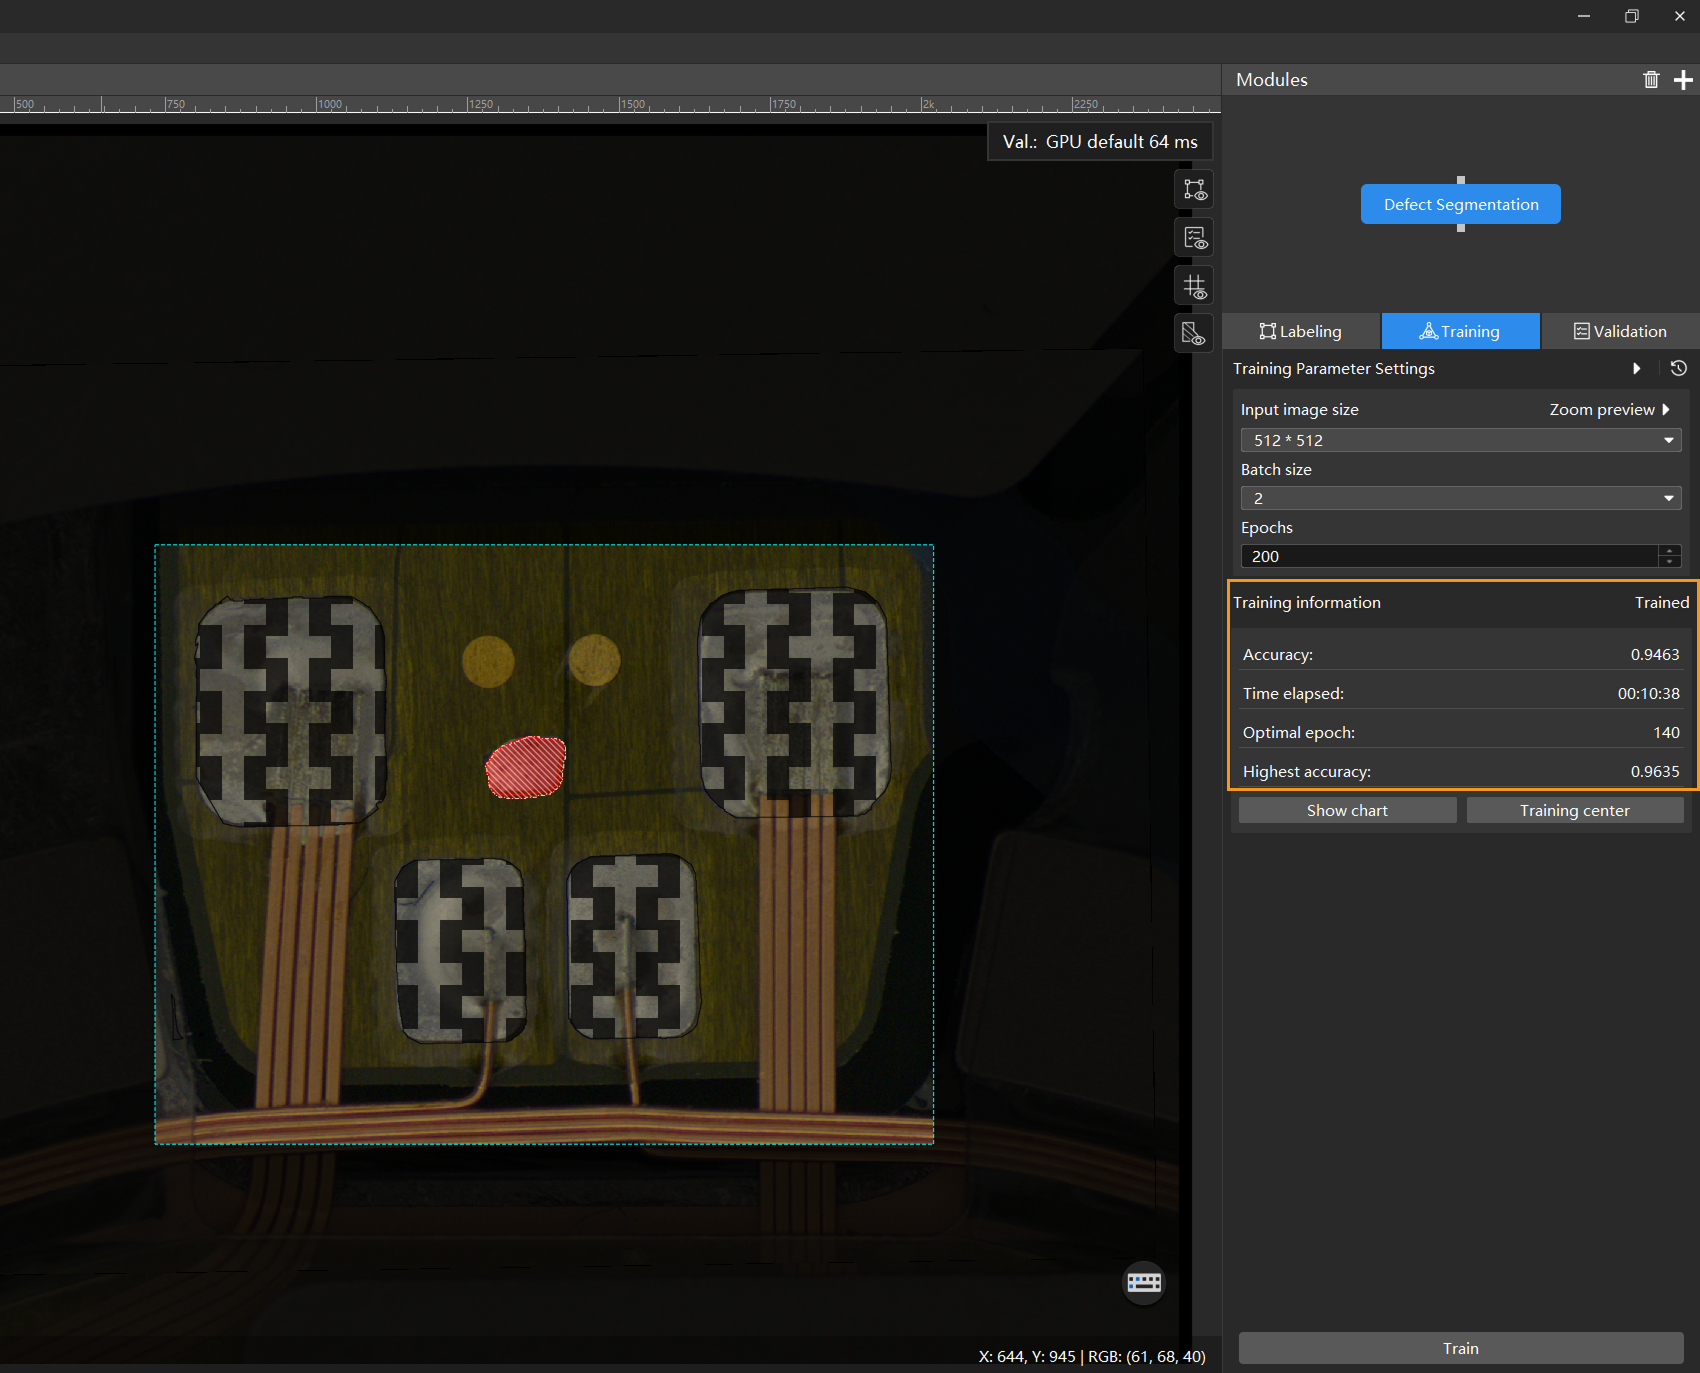Screen dimensions: 1700x1373
Task: Decrease Epochs with down stepper
Action: click(1670, 562)
